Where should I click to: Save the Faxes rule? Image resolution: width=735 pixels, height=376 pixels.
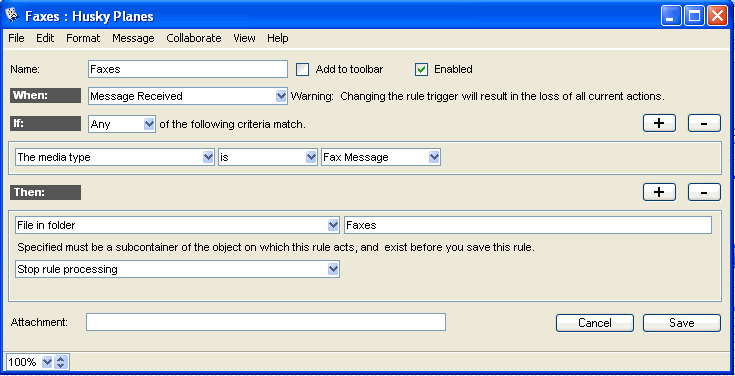(x=682, y=323)
